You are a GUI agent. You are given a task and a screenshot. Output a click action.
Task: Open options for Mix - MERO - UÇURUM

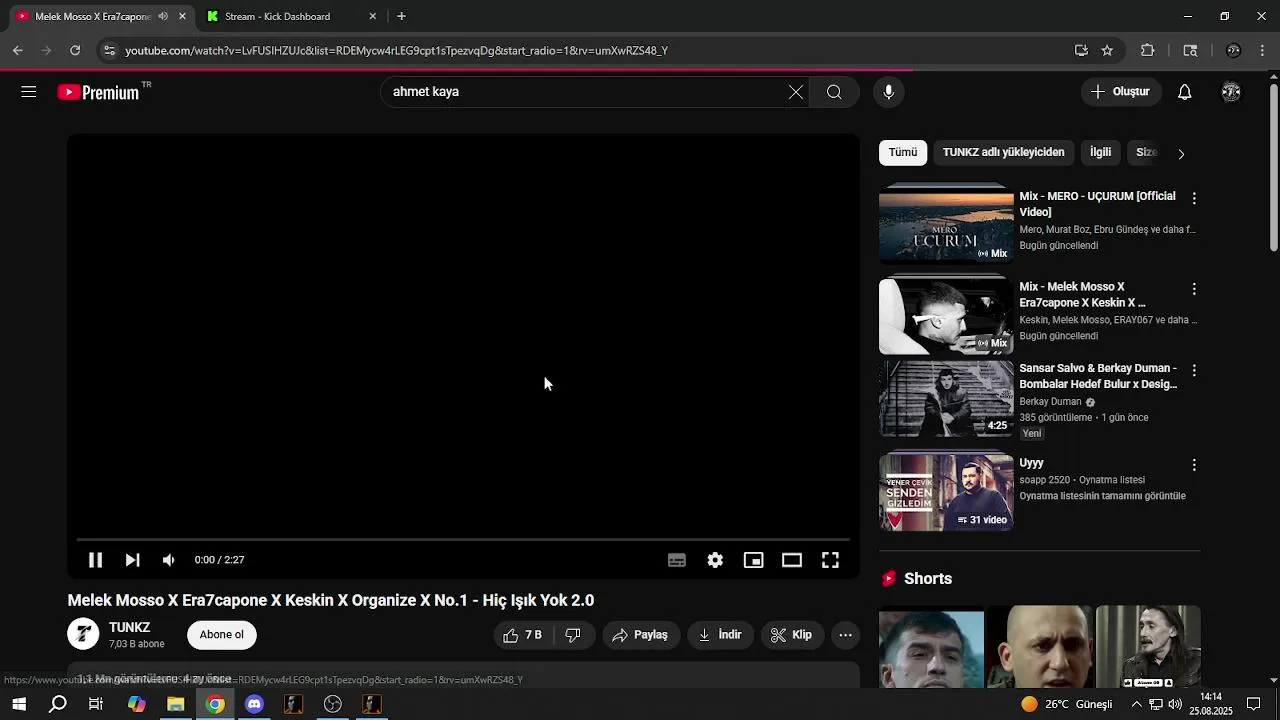tap(1193, 198)
